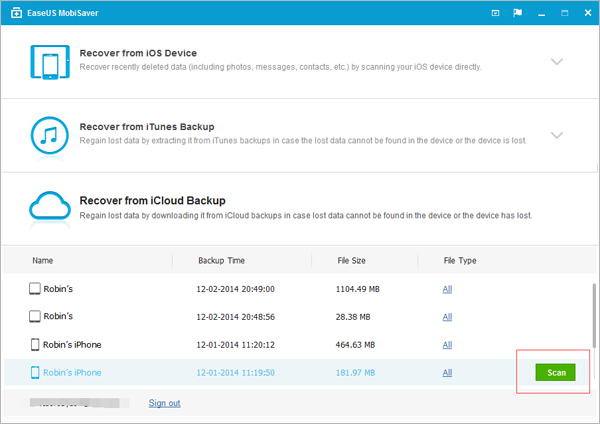Sort backups by the Name column header
The height and width of the screenshot is (424, 600).
pos(42,260)
